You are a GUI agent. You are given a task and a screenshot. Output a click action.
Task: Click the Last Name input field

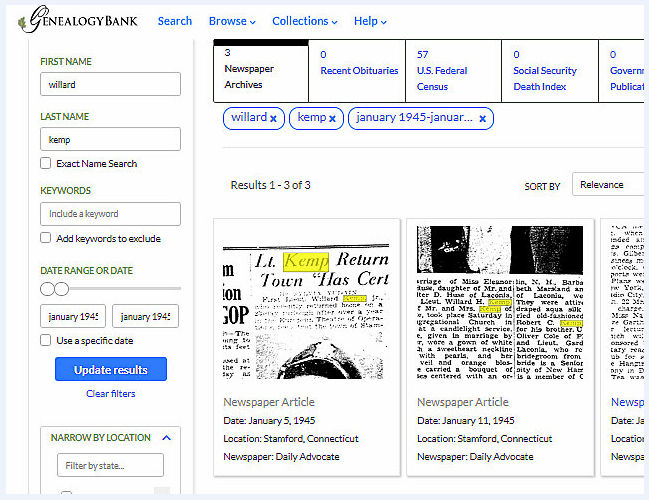coord(111,139)
